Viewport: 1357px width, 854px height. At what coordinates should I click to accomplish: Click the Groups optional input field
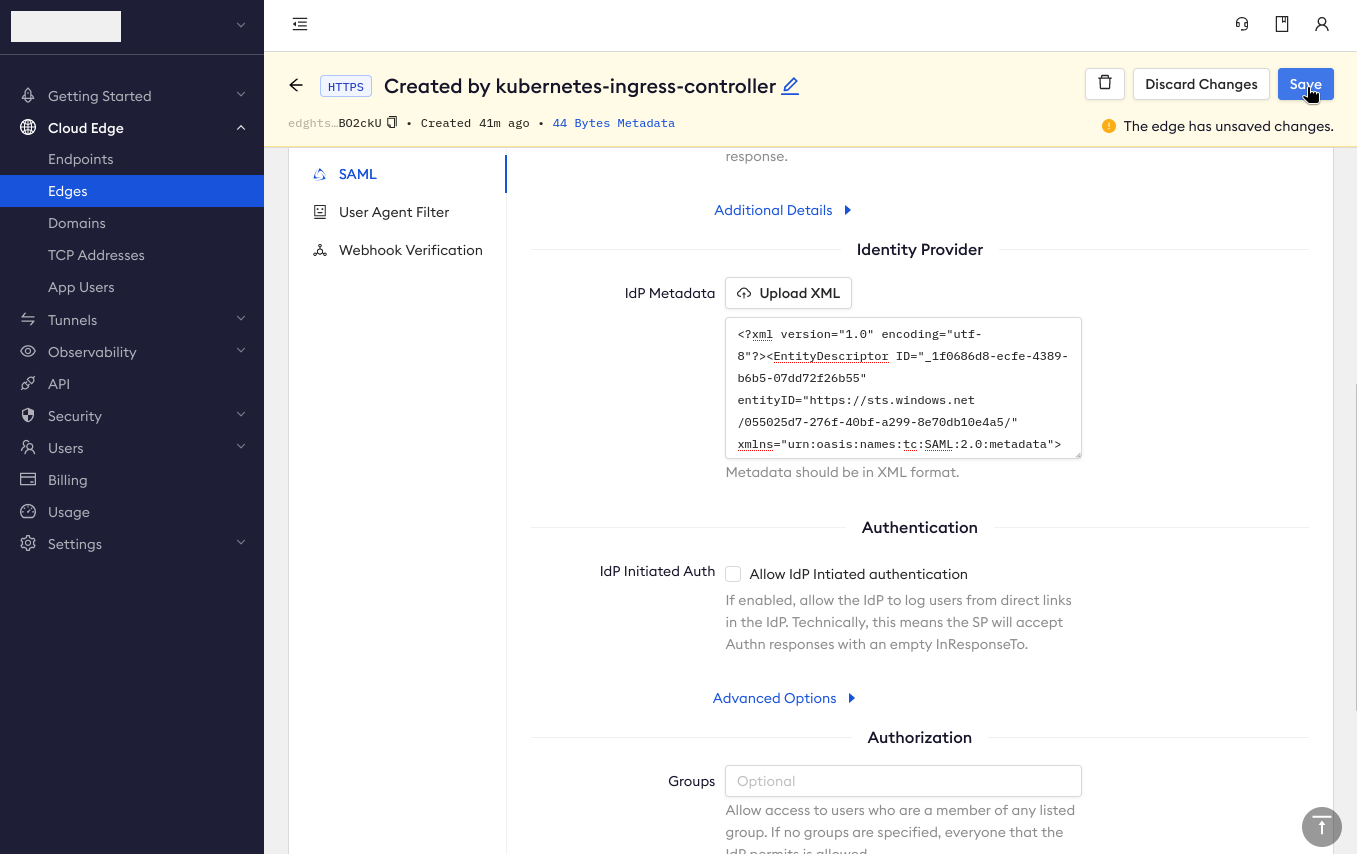(x=902, y=781)
